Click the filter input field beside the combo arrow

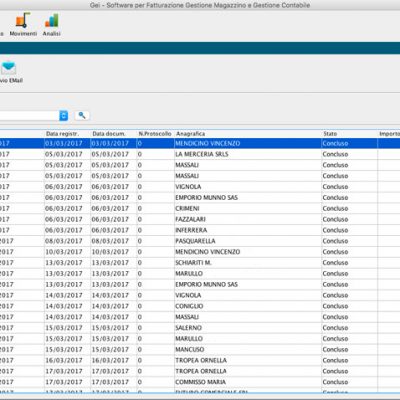click(29, 116)
